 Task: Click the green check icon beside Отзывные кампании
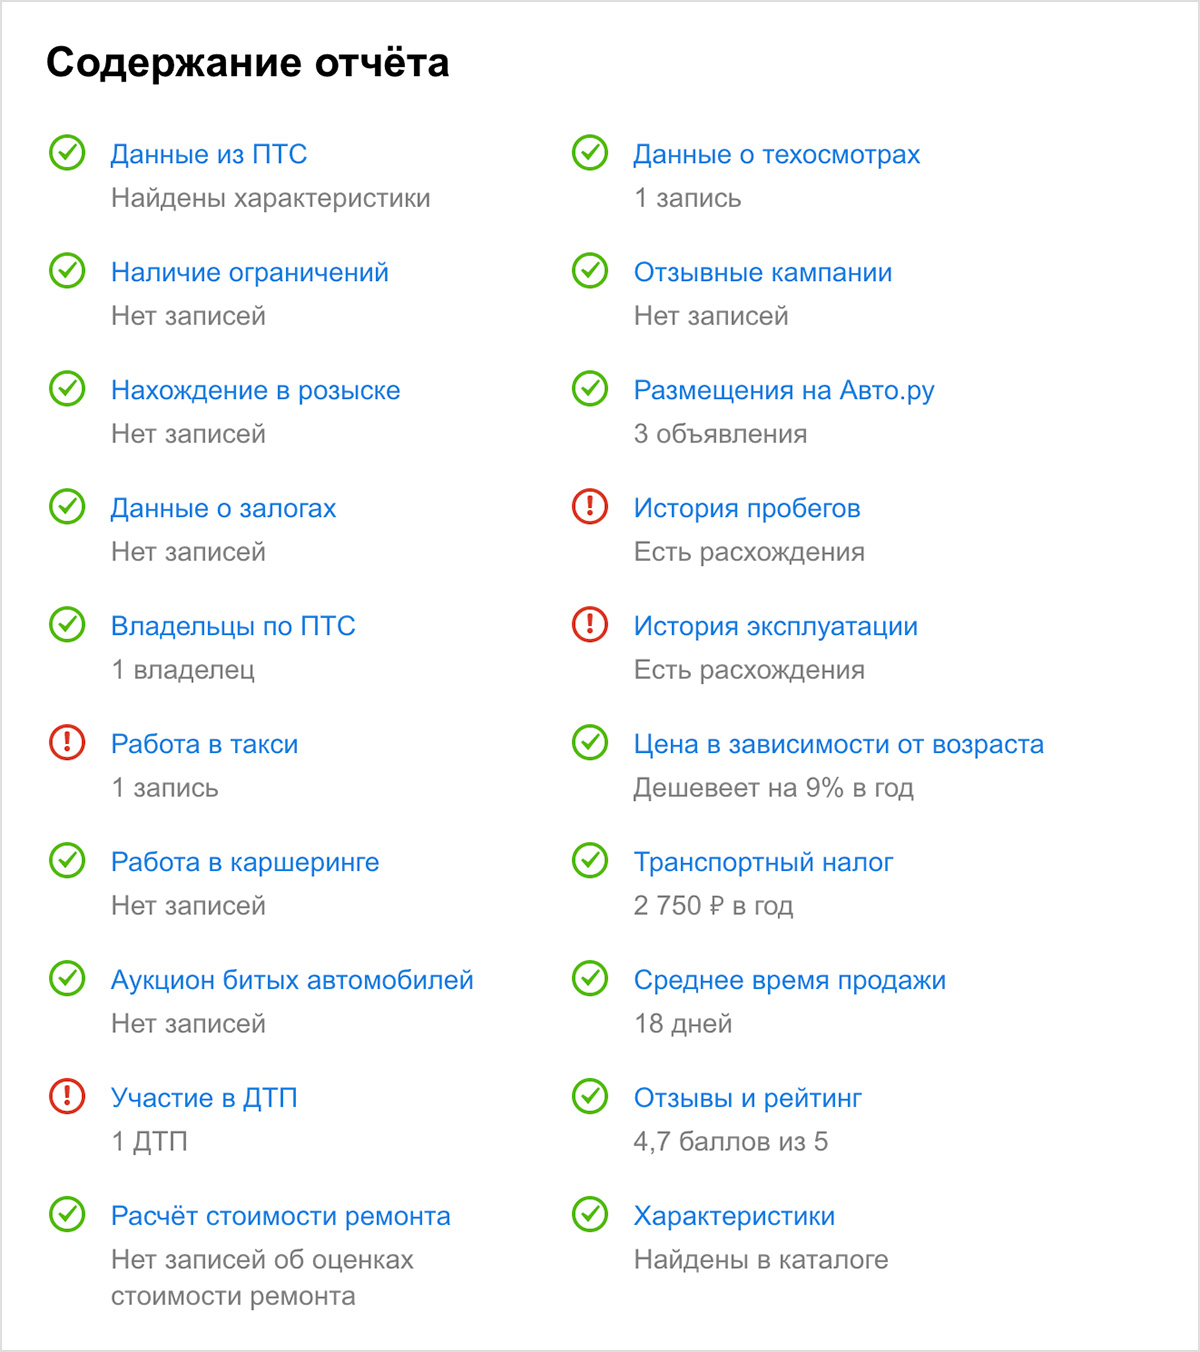pos(590,271)
